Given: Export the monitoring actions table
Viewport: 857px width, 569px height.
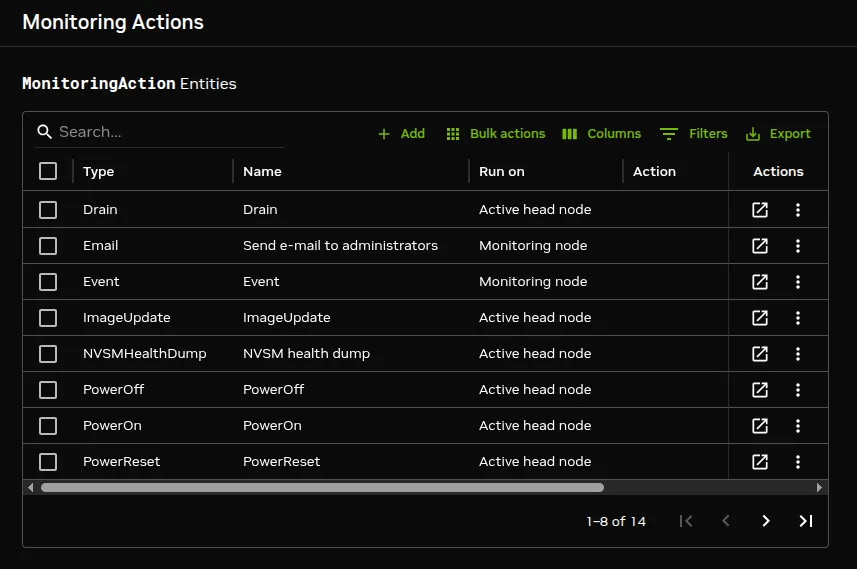Looking at the screenshot, I should point(778,134).
